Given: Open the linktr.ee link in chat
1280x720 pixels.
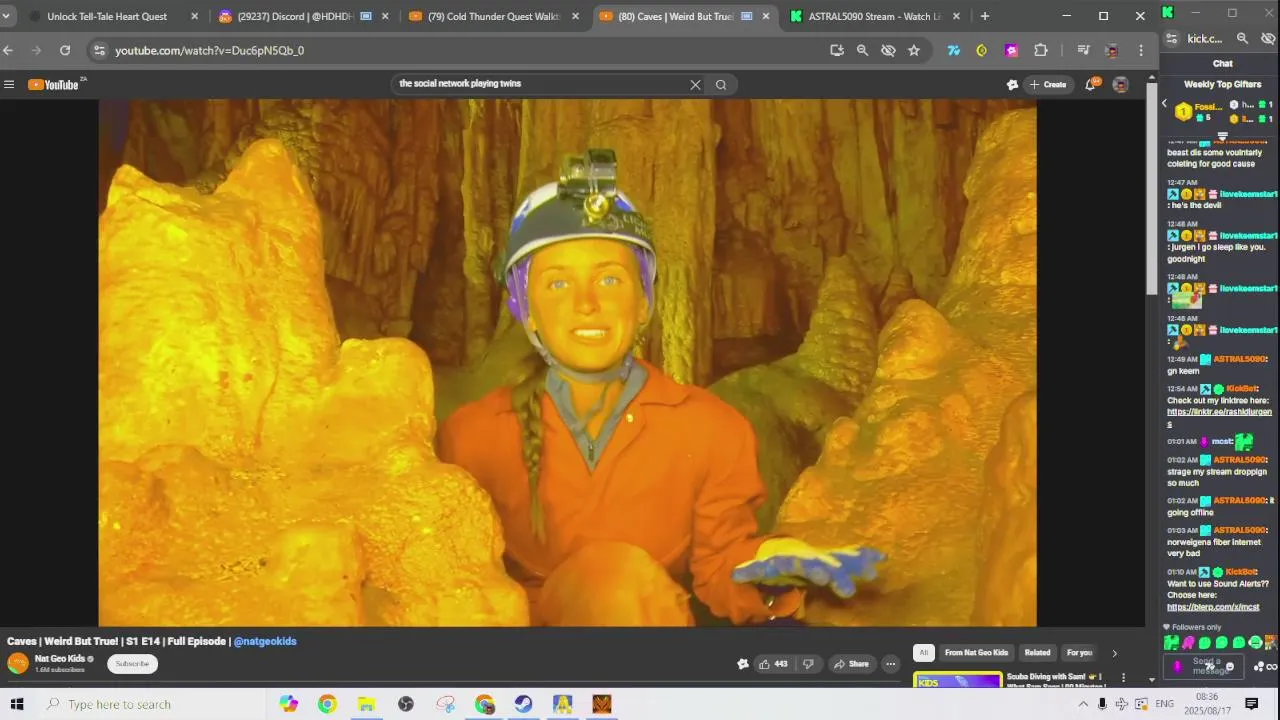Looking at the screenshot, I should (1219, 418).
